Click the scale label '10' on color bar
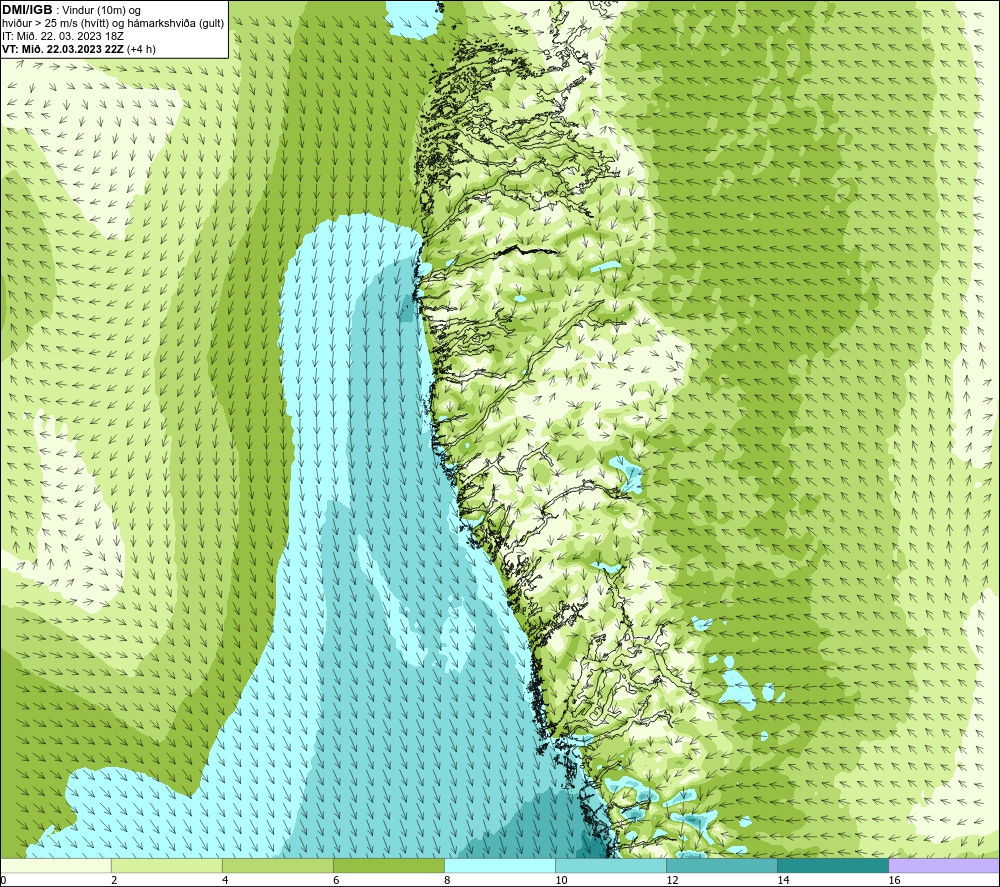Viewport: 1000px width, 887px height. click(561, 881)
